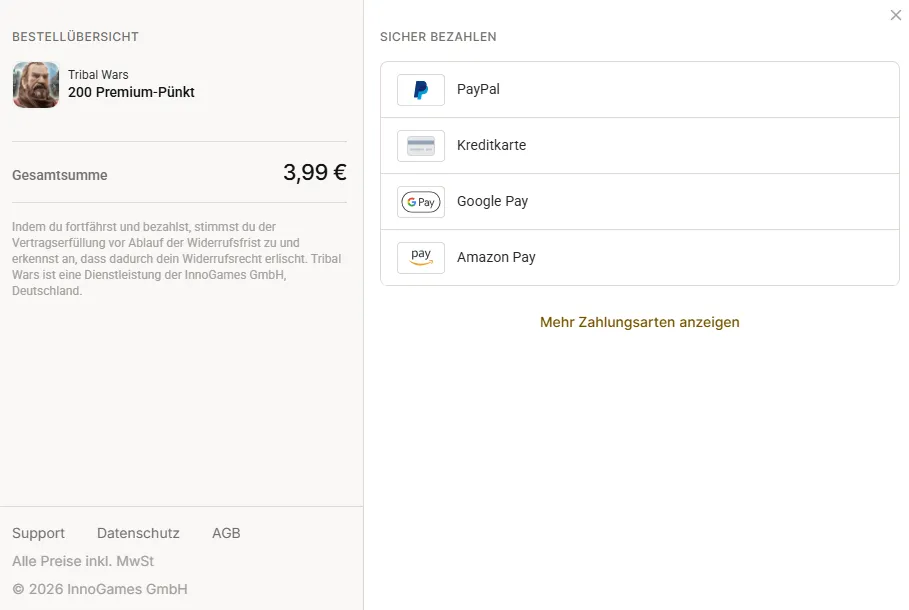This screenshot has width=909, height=610.
Task: Choose the Kreditkarte option label
Action: coord(492,145)
